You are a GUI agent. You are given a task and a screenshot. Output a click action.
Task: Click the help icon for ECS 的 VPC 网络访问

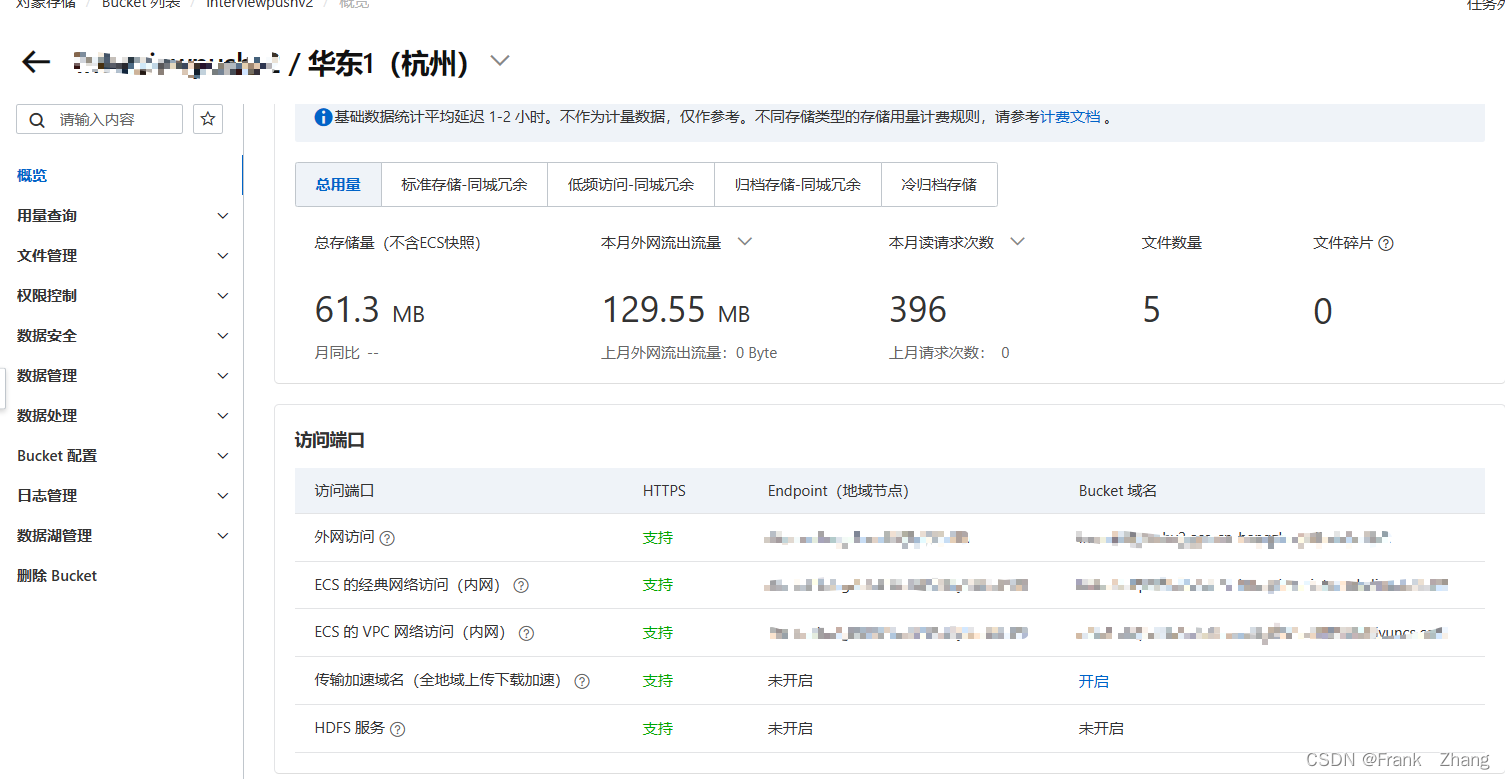point(526,633)
